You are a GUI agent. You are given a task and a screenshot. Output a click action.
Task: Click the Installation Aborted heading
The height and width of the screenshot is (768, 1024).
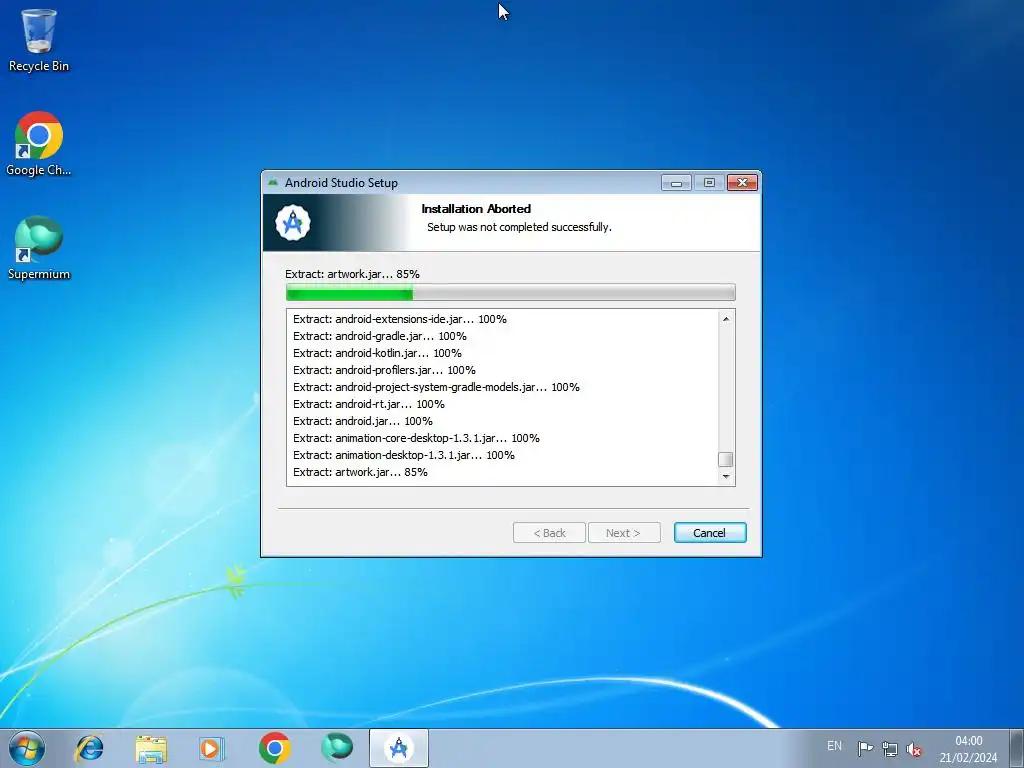[x=476, y=209]
